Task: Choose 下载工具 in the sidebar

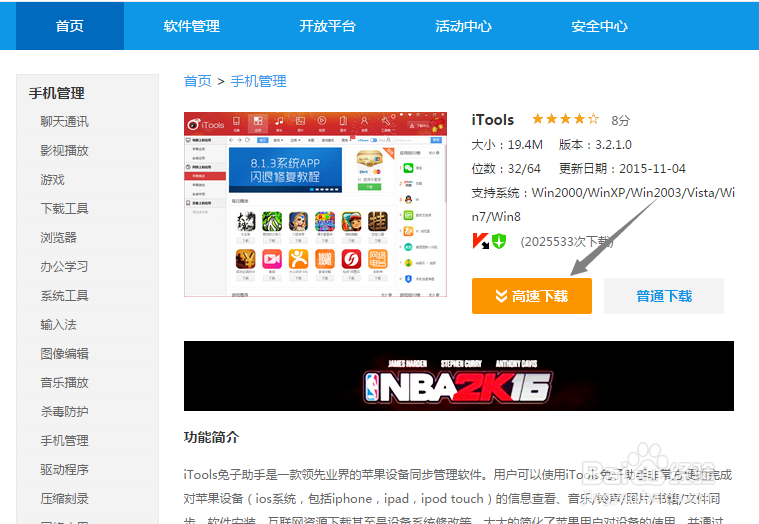Action: point(64,209)
